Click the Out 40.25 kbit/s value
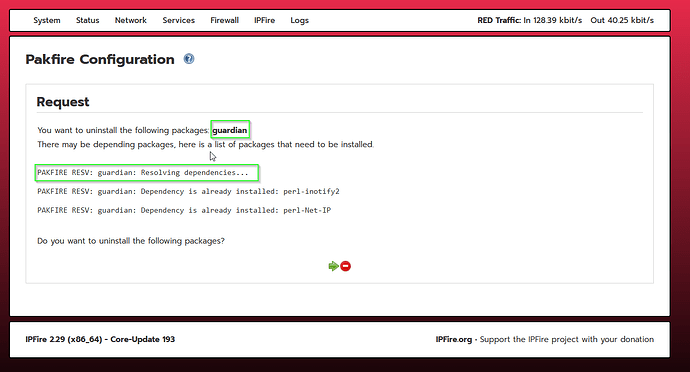690x372 pixels. click(622, 20)
